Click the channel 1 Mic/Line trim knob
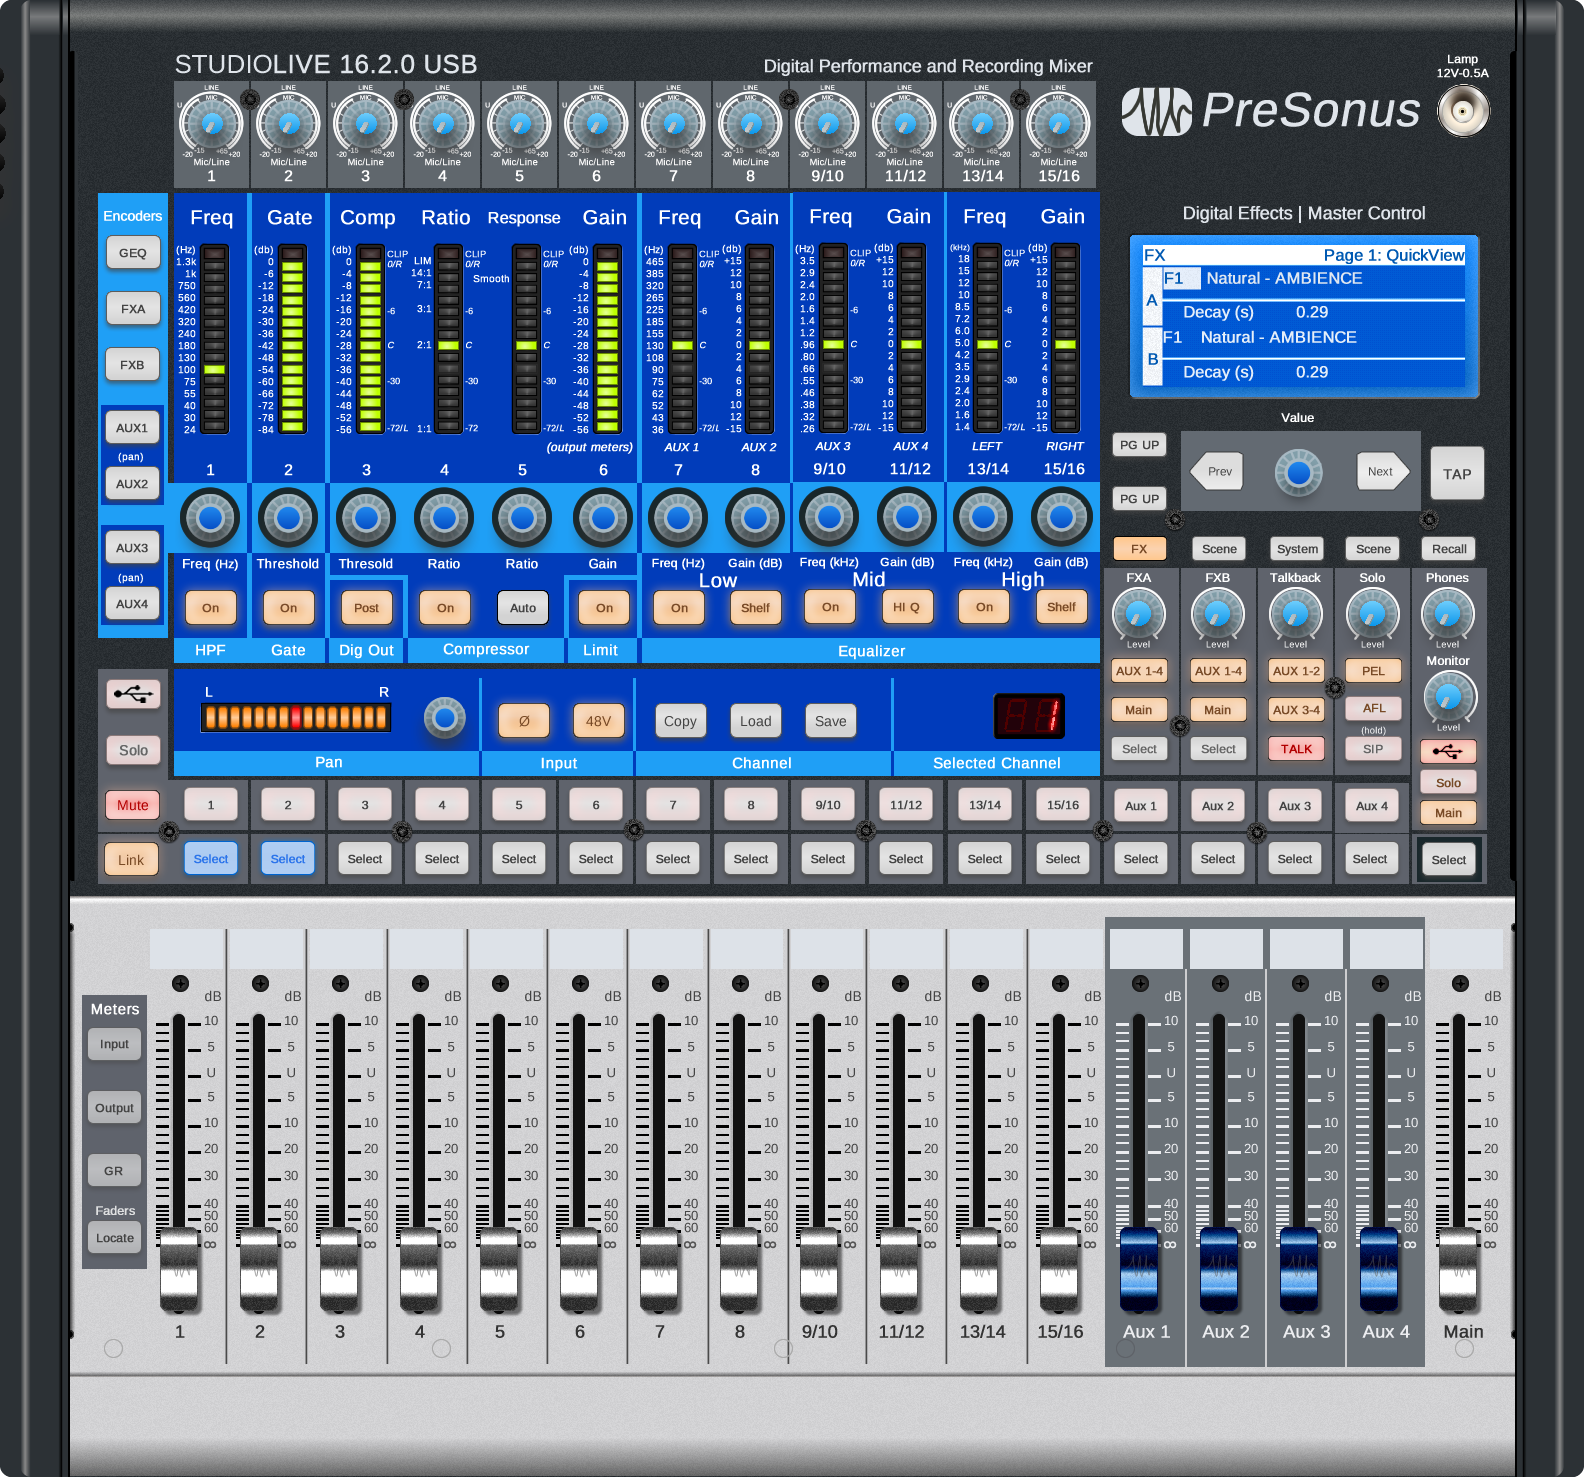This screenshot has width=1586, height=1479. [x=211, y=125]
